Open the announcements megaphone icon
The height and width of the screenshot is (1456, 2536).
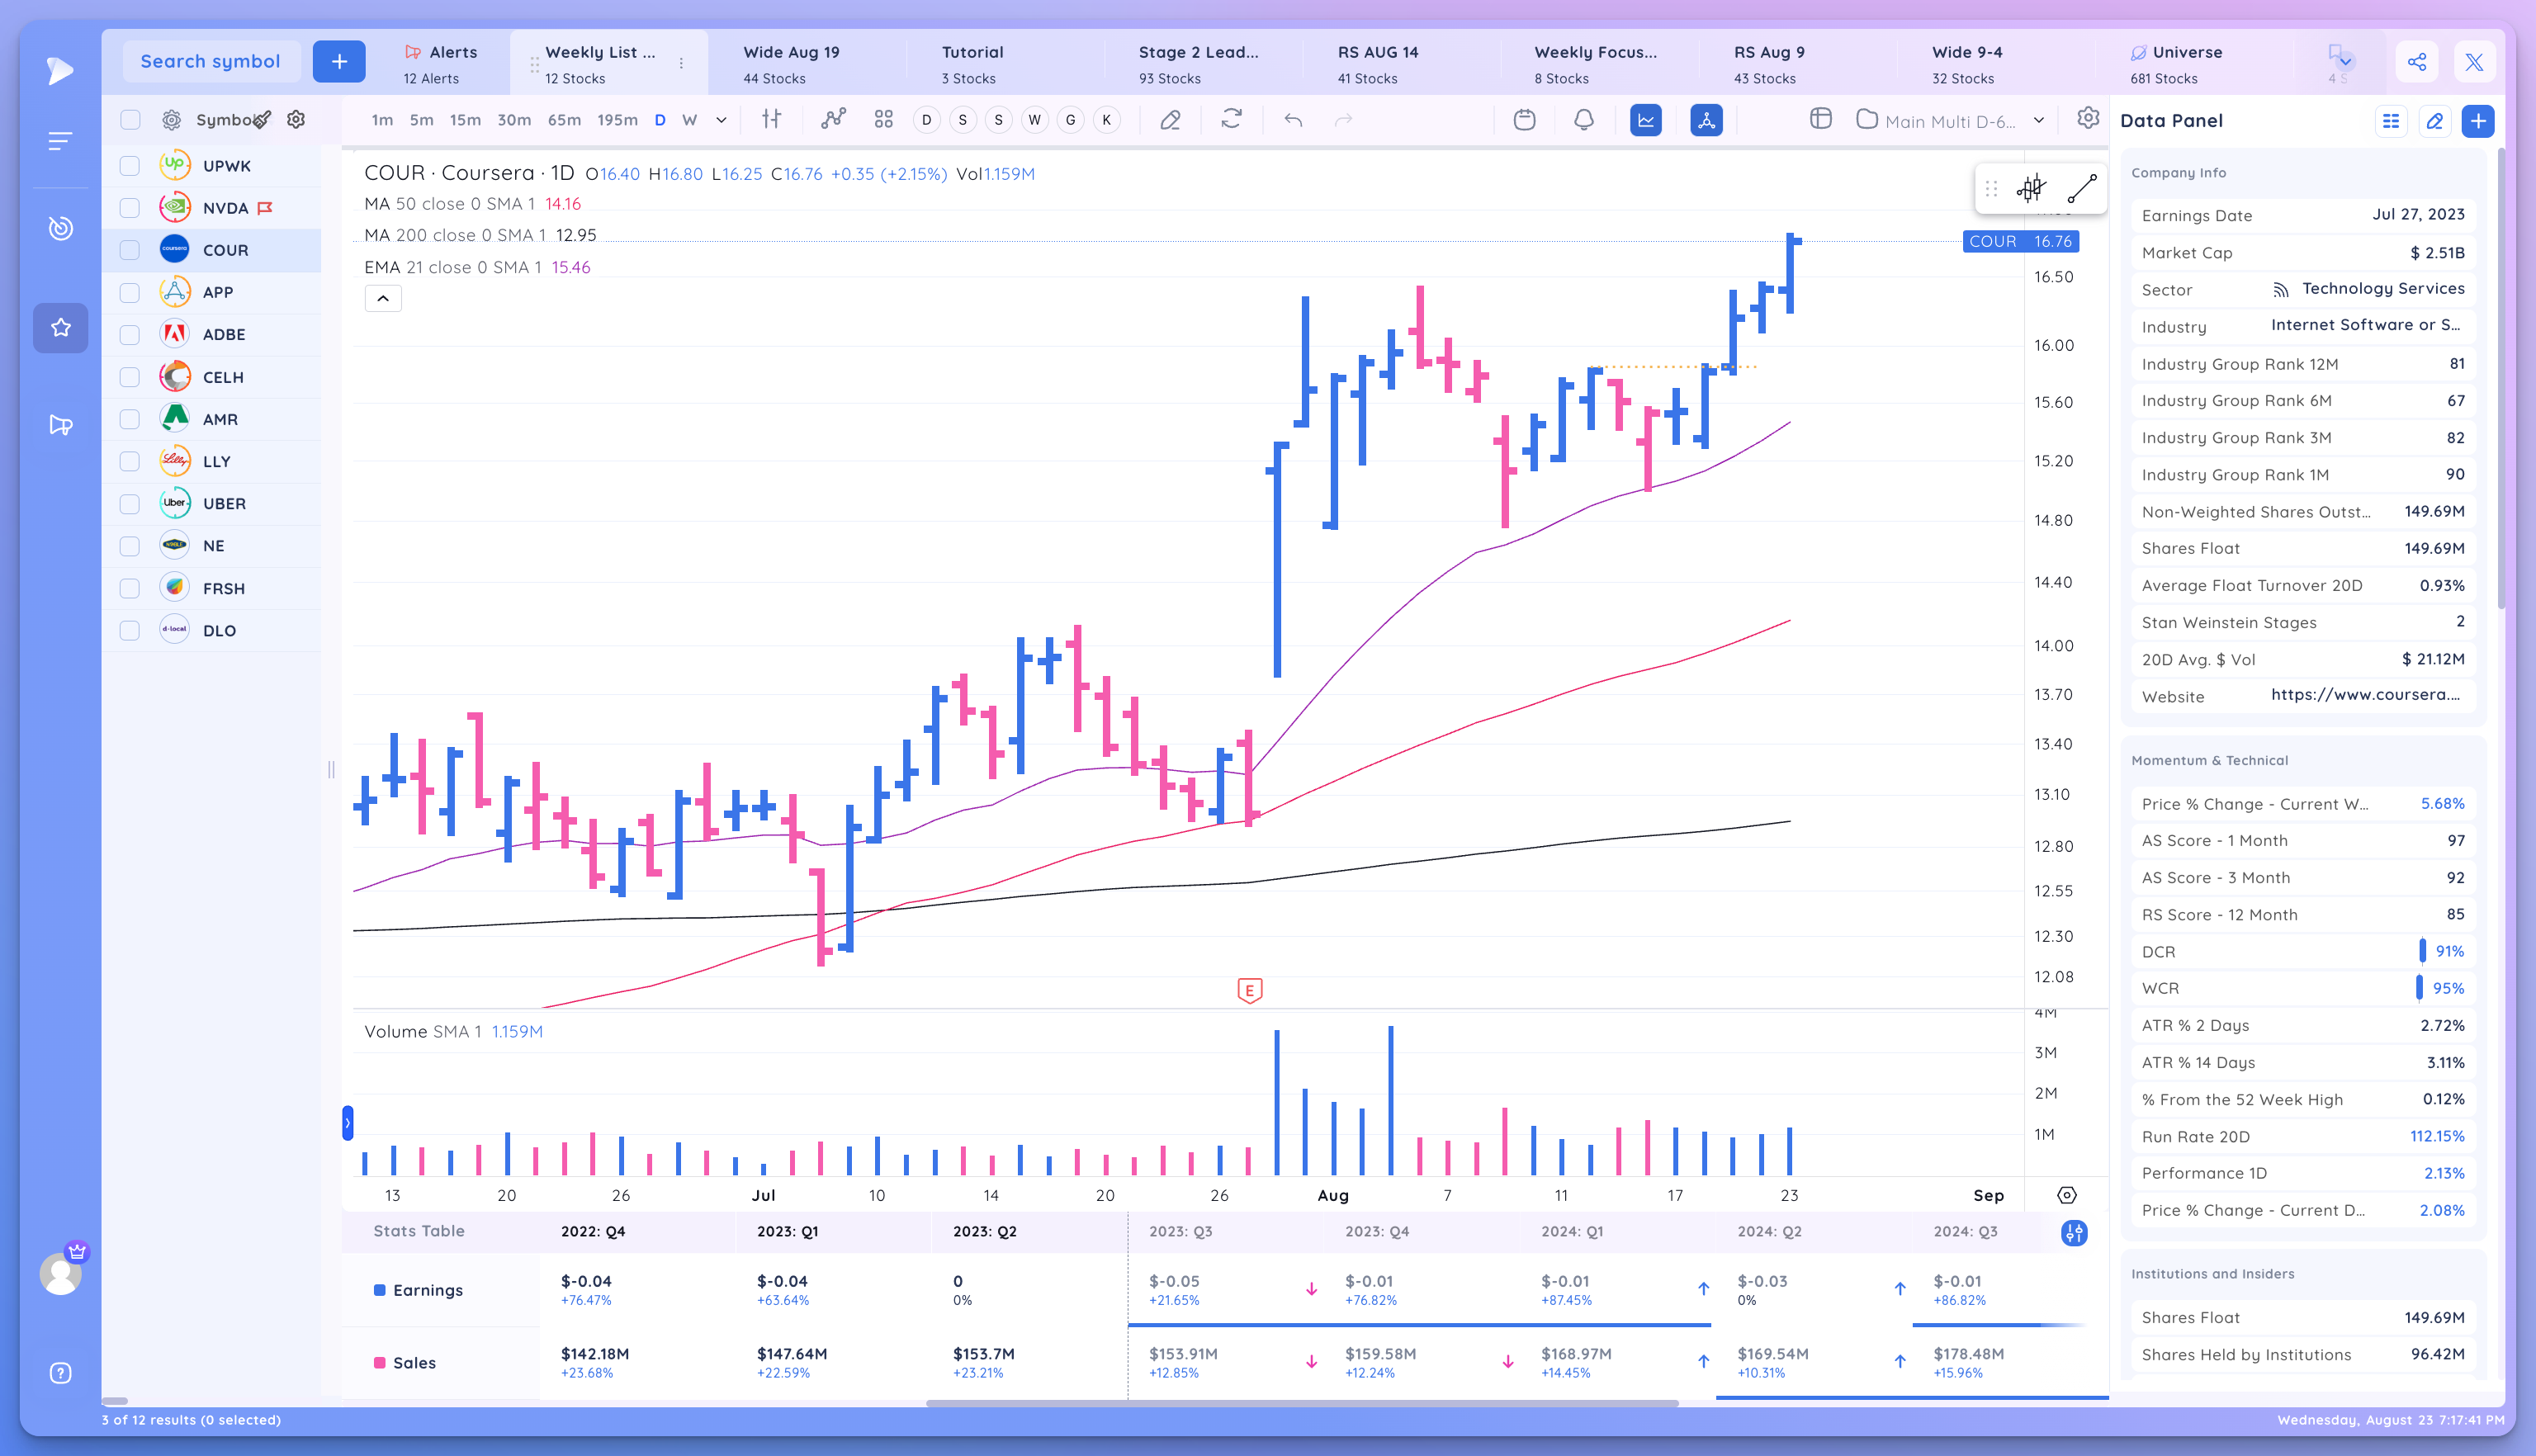60,425
